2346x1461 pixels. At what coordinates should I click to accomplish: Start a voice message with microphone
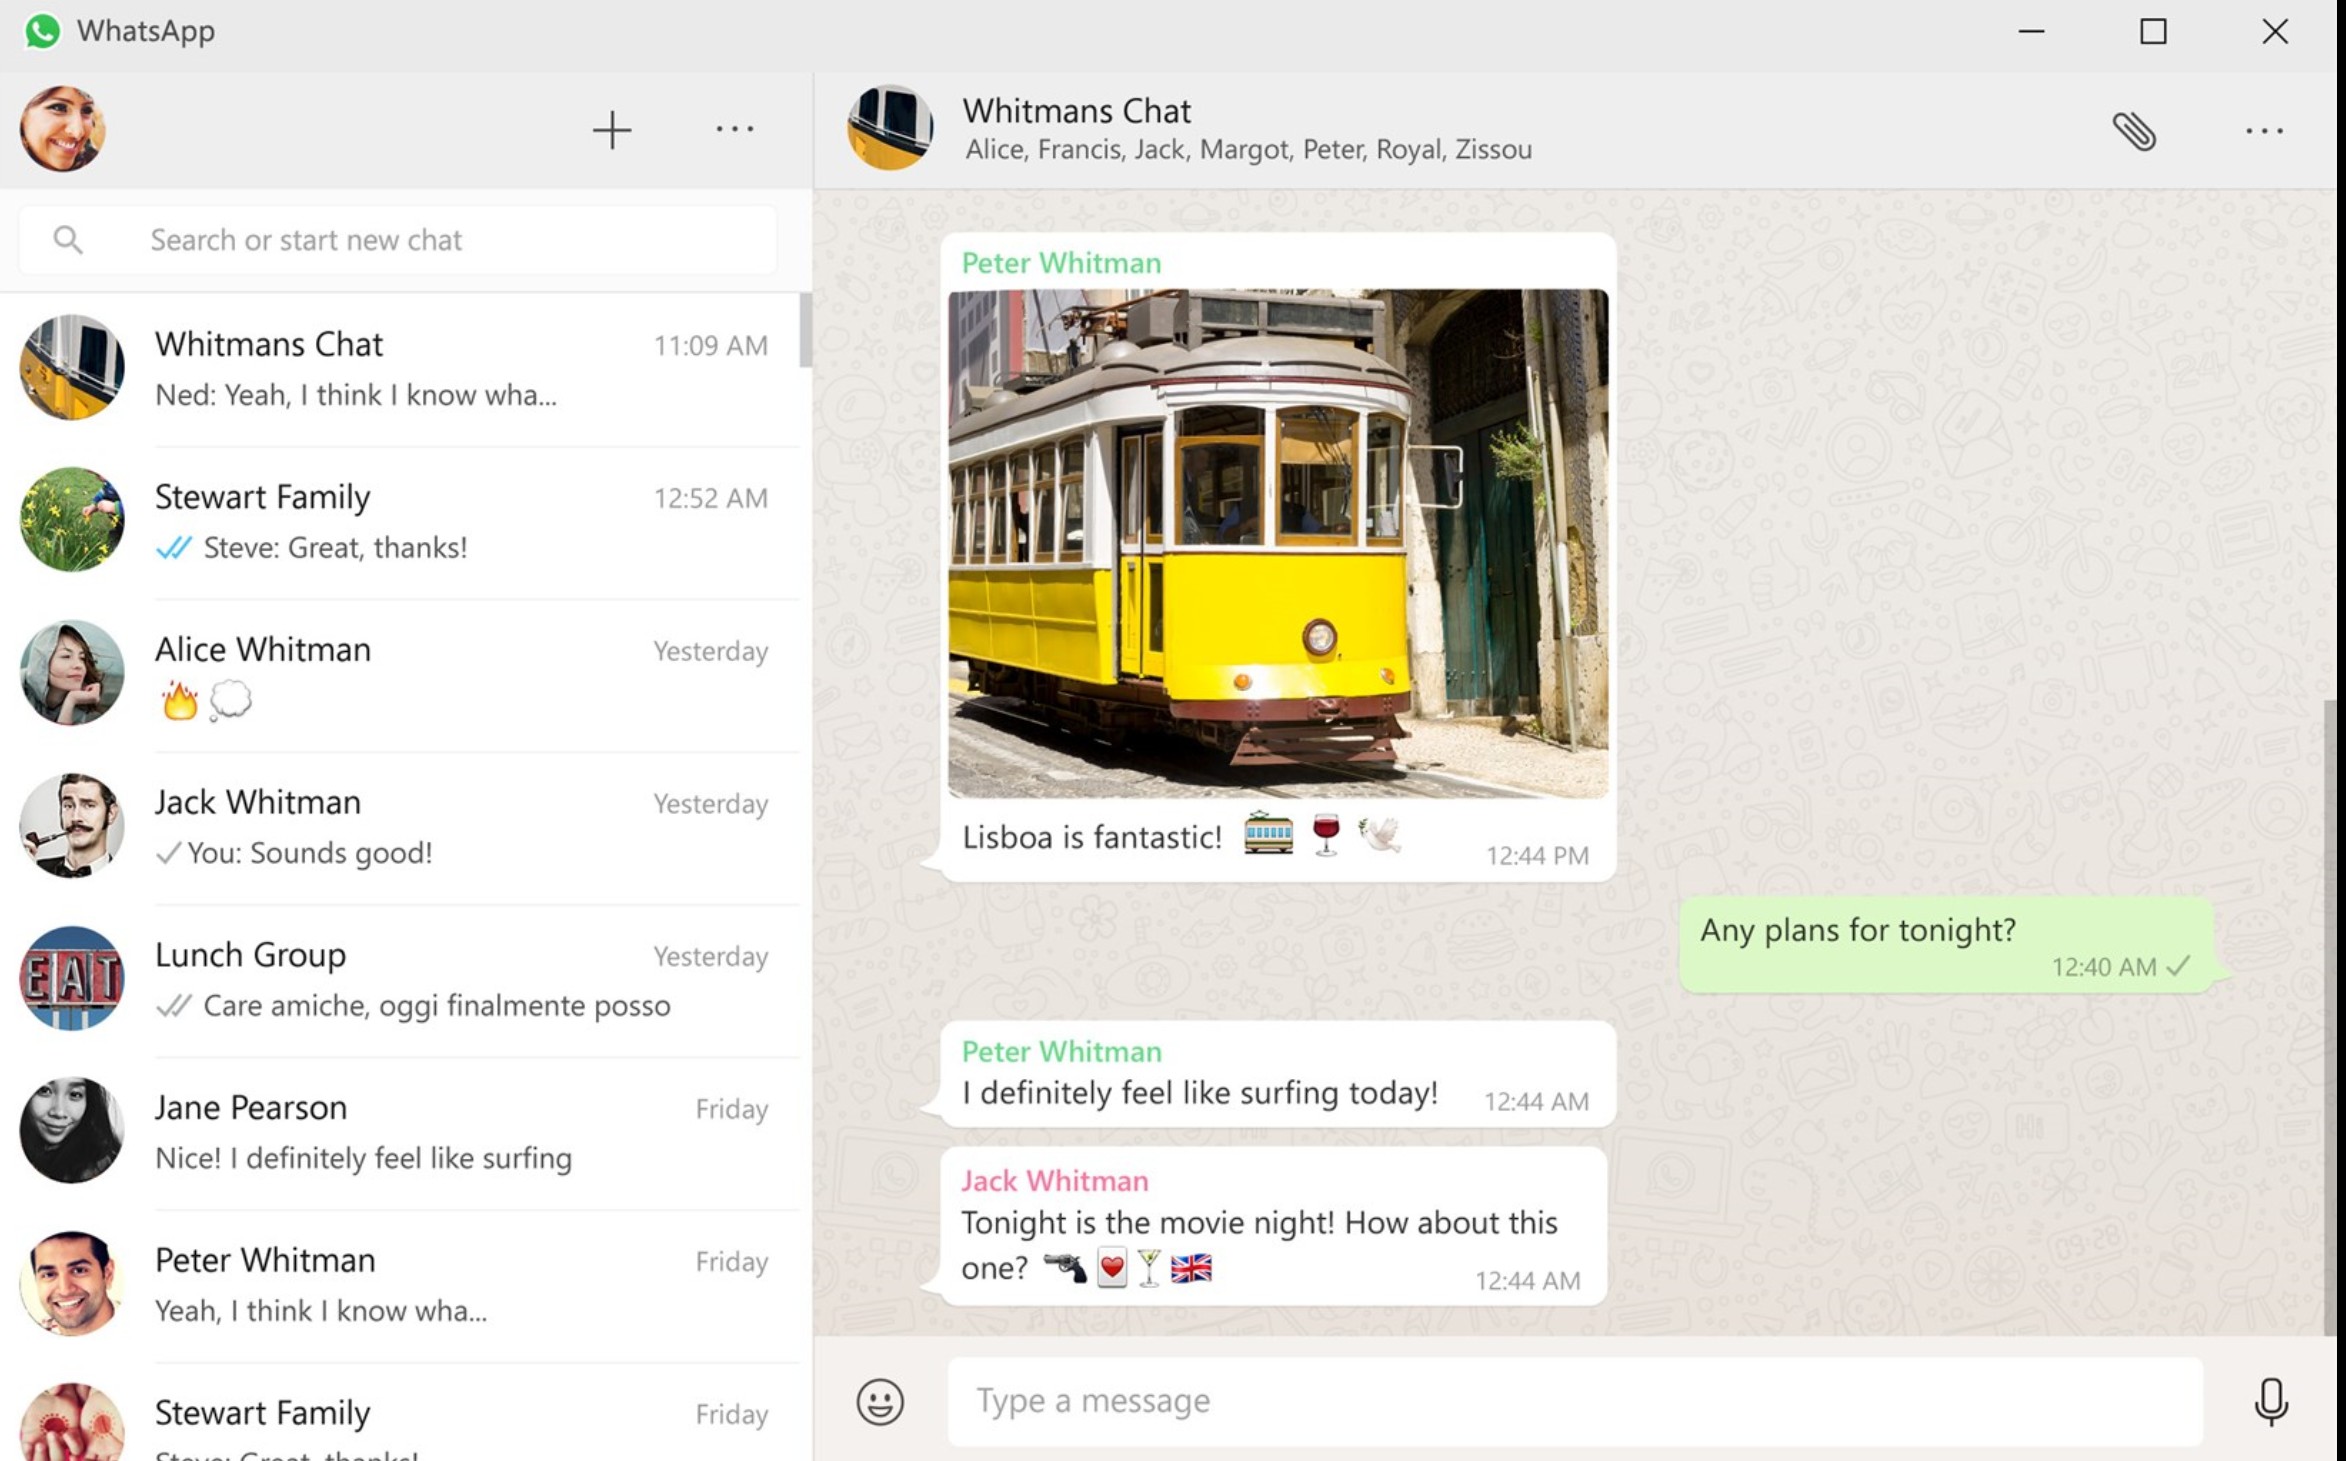coord(2271,1401)
